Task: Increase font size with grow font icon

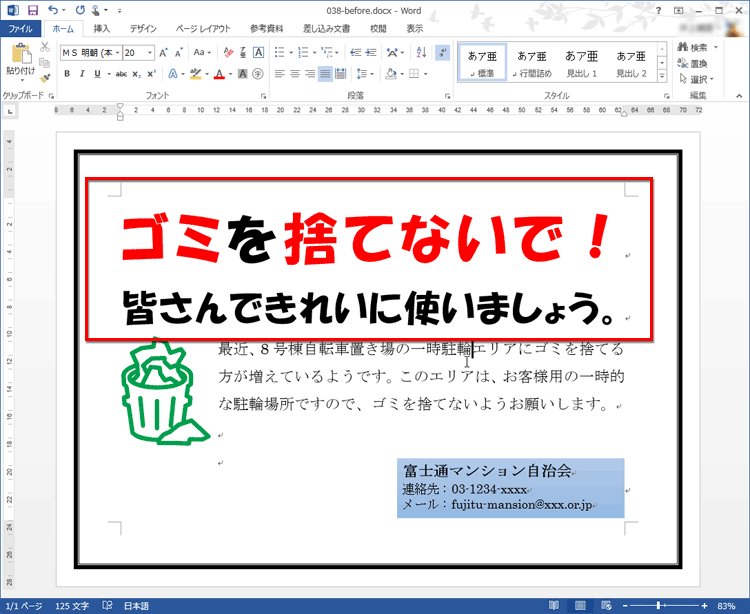Action: (x=164, y=53)
